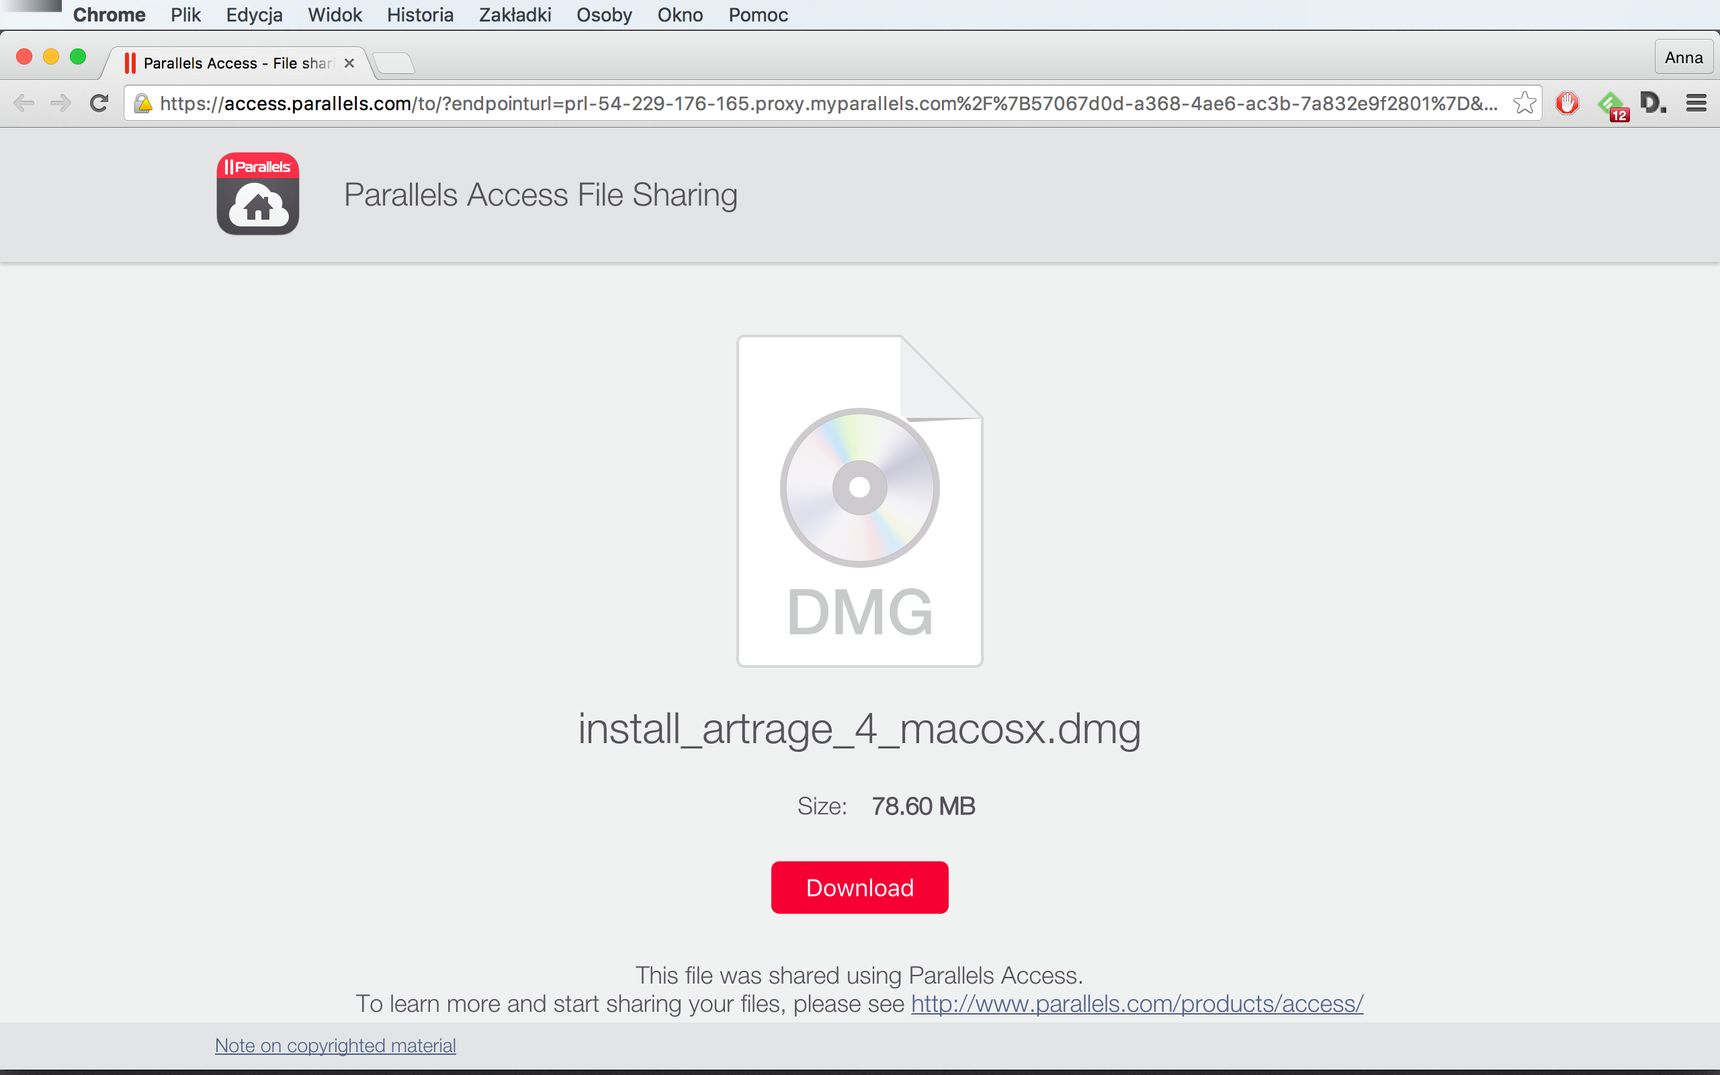Bookmark this page with the star

(1524, 103)
